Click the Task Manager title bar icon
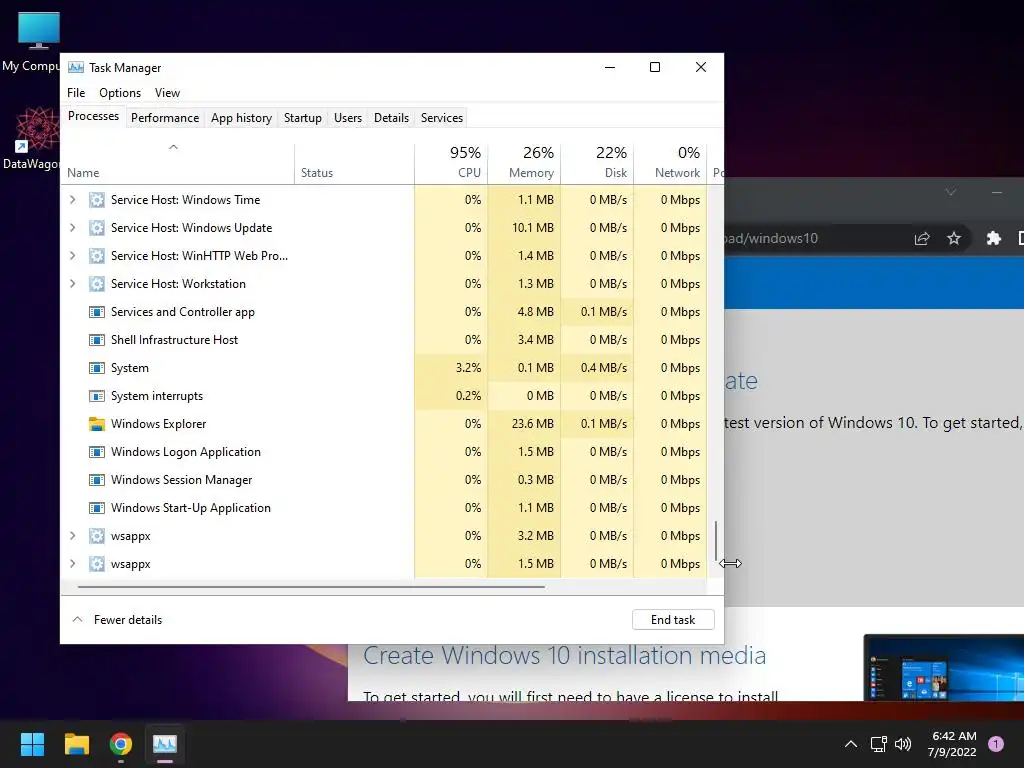 pos(76,67)
